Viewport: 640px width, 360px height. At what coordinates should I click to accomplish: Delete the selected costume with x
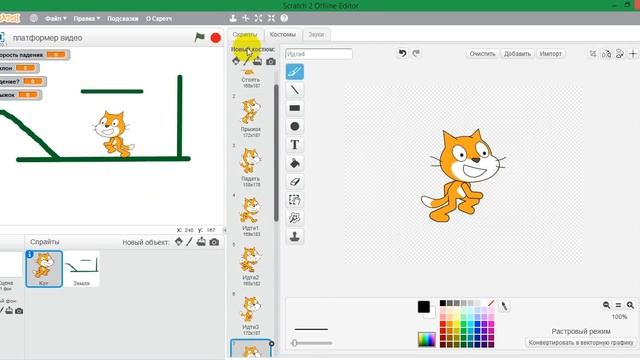click(x=271, y=344)
